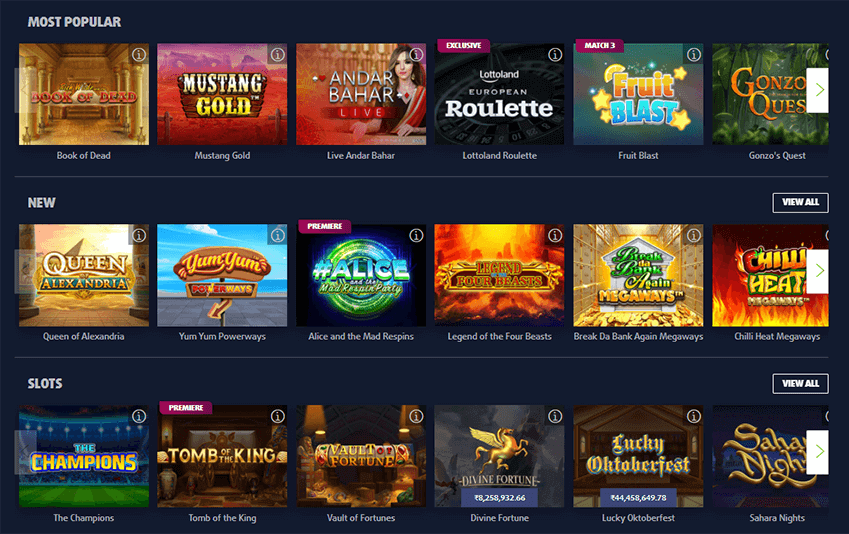
Task: Advance Most Popular carousel with right chevron
Action: pos(818,90)
